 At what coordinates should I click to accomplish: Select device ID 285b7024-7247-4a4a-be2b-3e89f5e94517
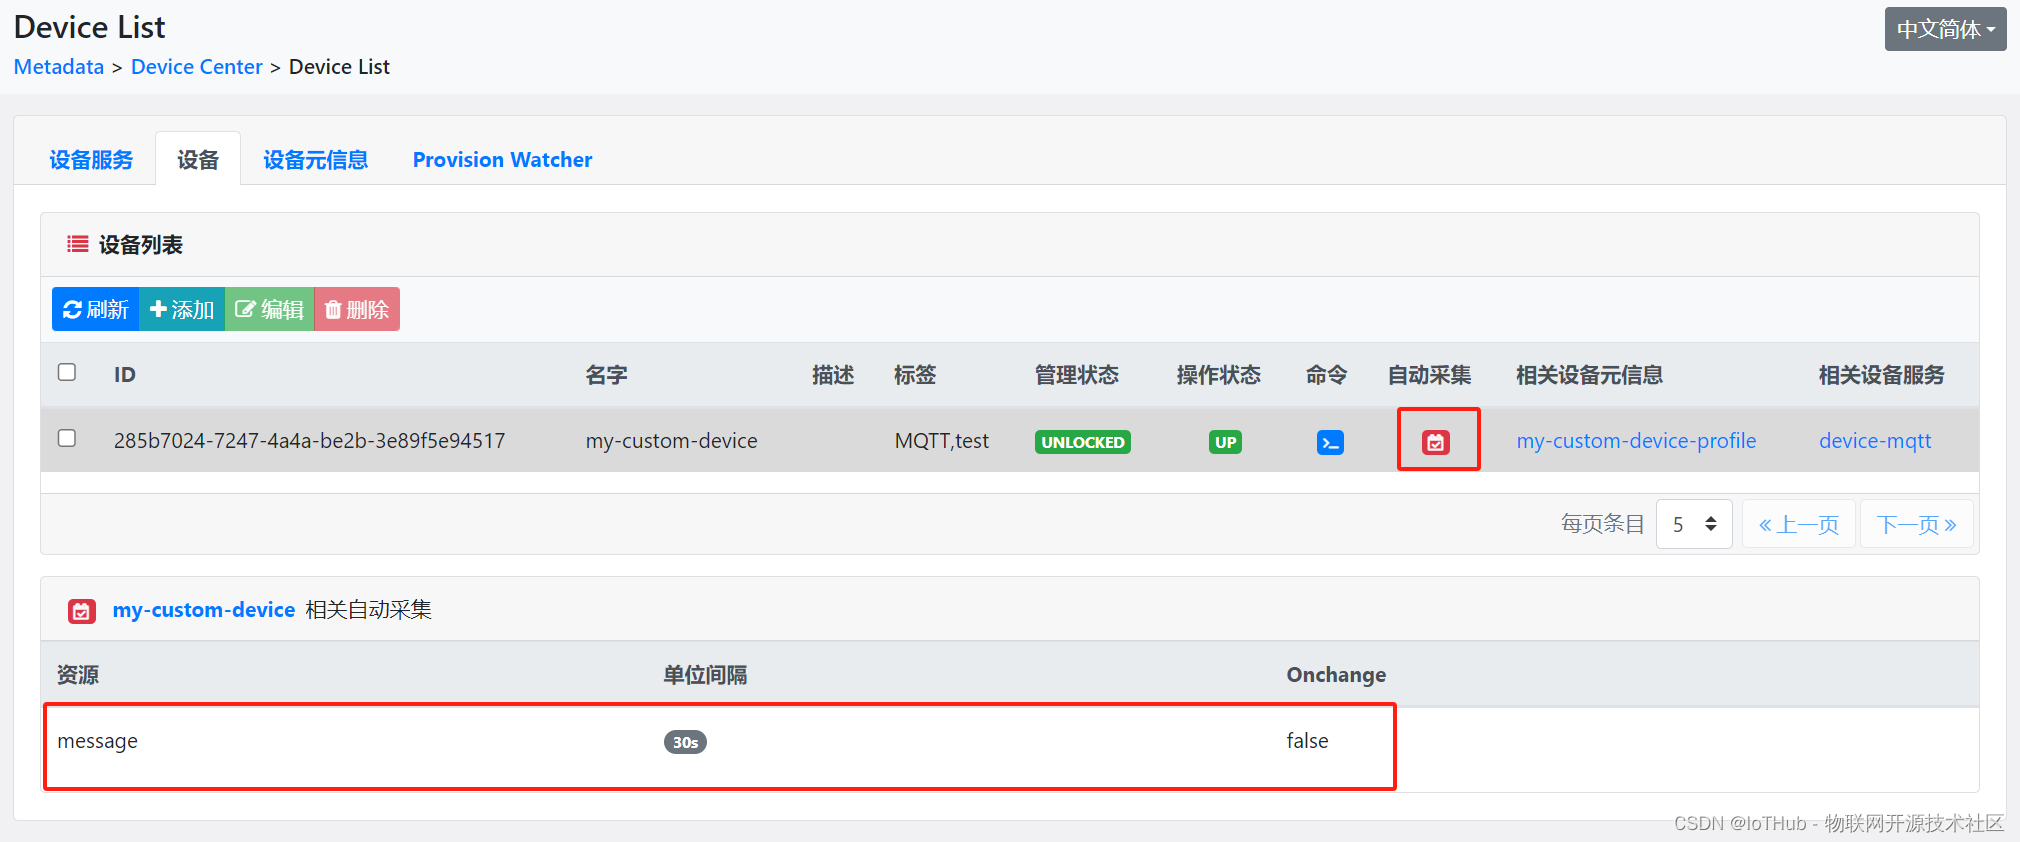pyautogui.click(x=310, y=441)
